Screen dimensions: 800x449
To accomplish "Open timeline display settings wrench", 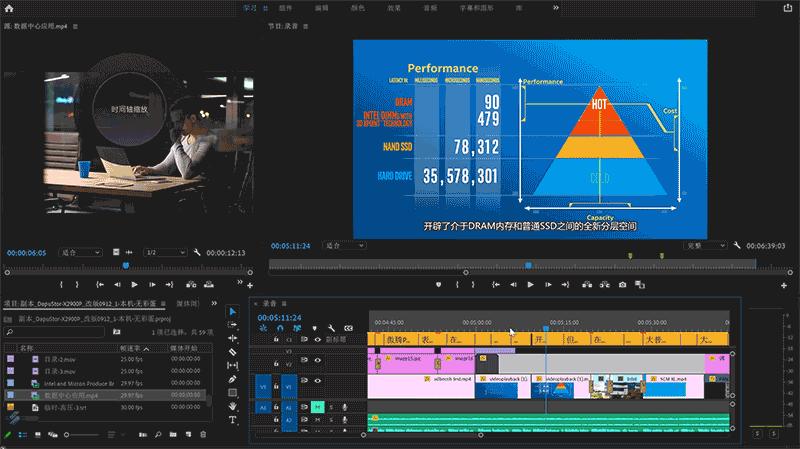I will [331, 328].
